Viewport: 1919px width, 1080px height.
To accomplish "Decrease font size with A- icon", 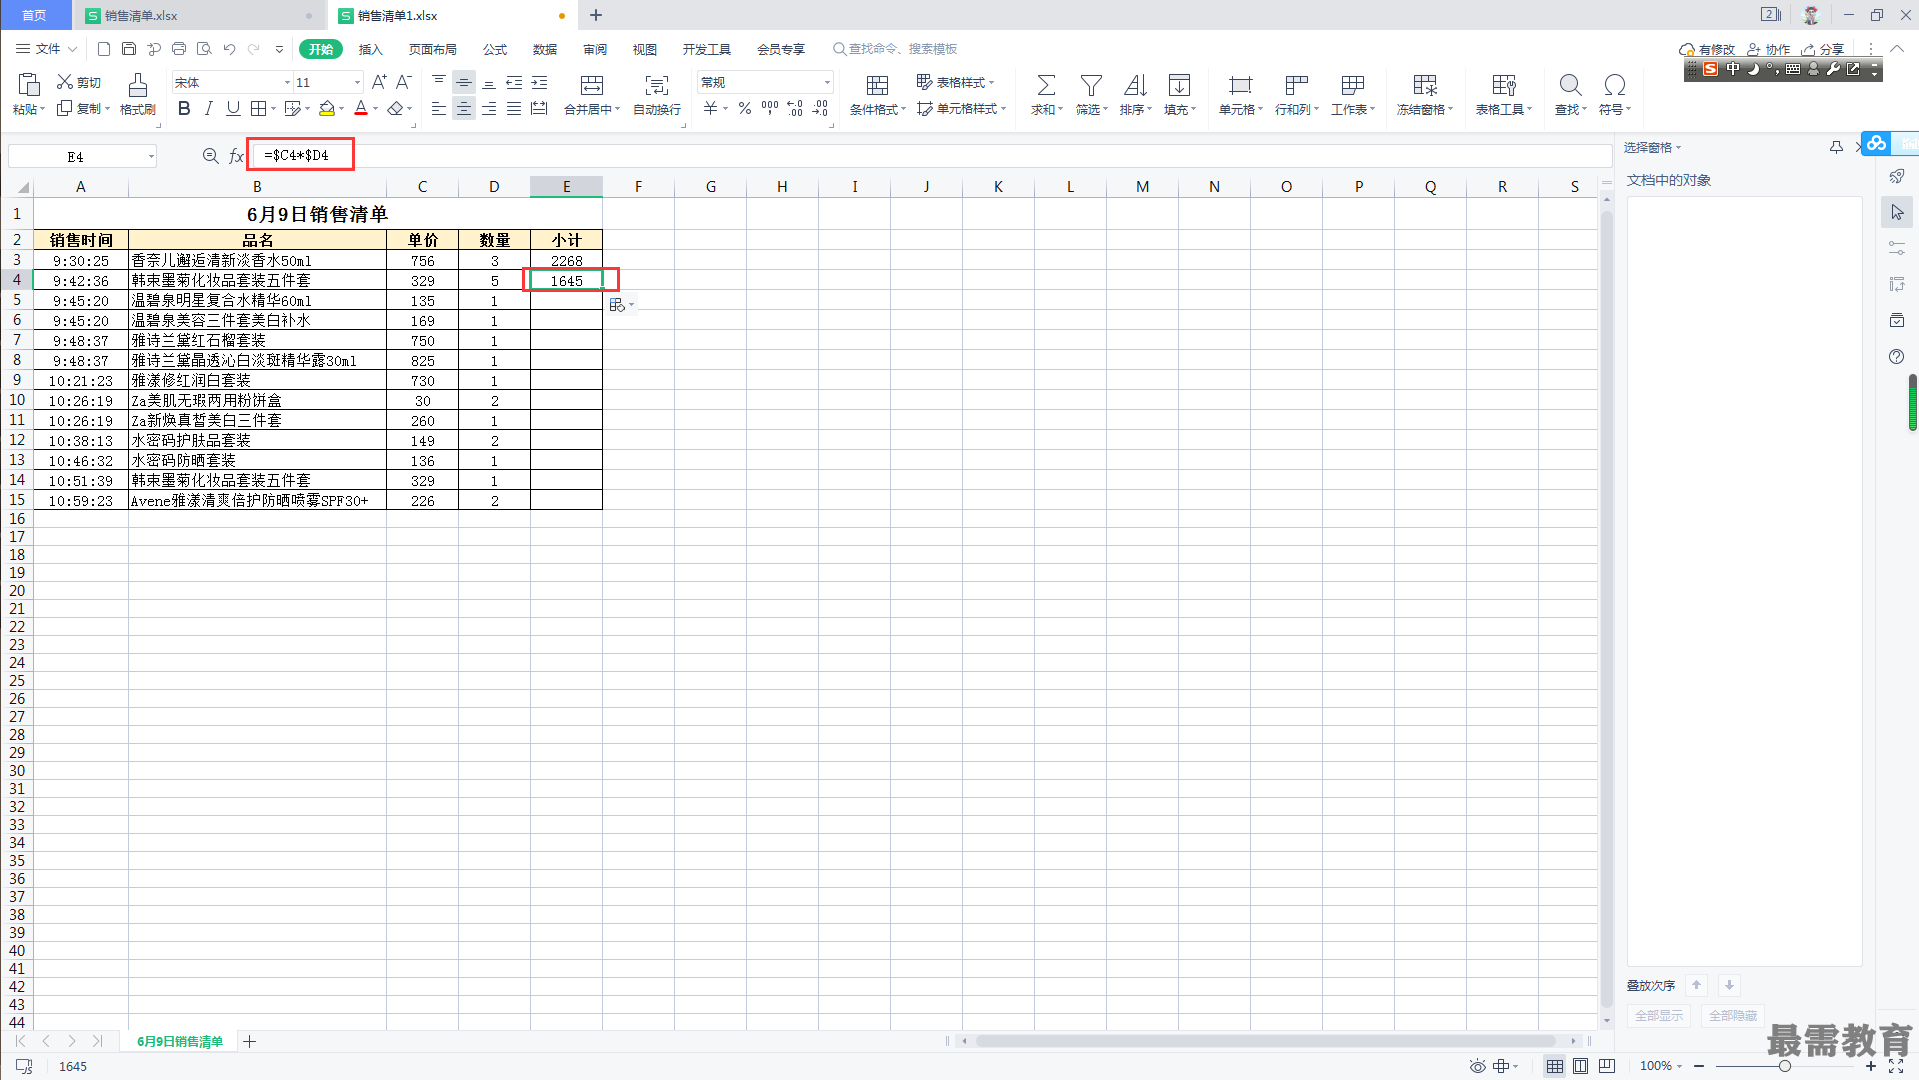I will pyautogui.click(x=403, y=82).
